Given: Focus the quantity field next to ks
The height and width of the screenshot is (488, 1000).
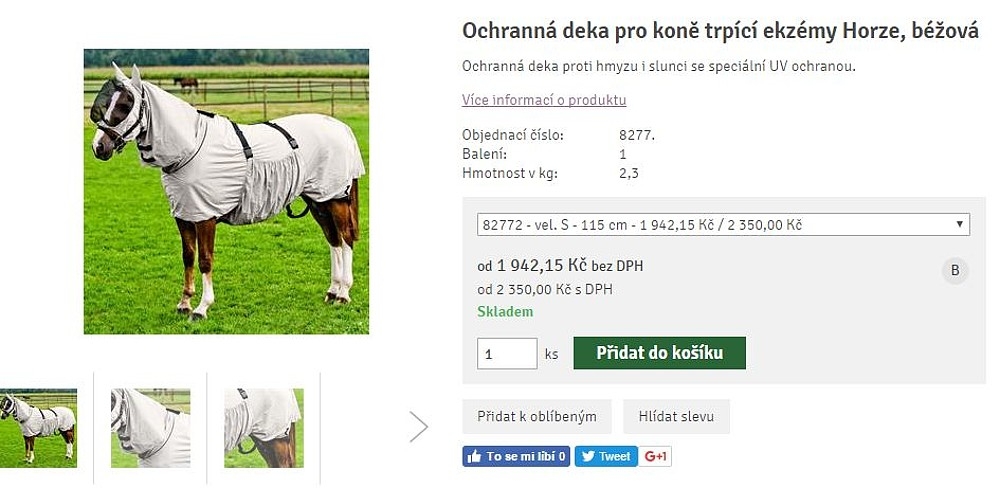Looking at the screenshot, I should [x=507, y=353].
